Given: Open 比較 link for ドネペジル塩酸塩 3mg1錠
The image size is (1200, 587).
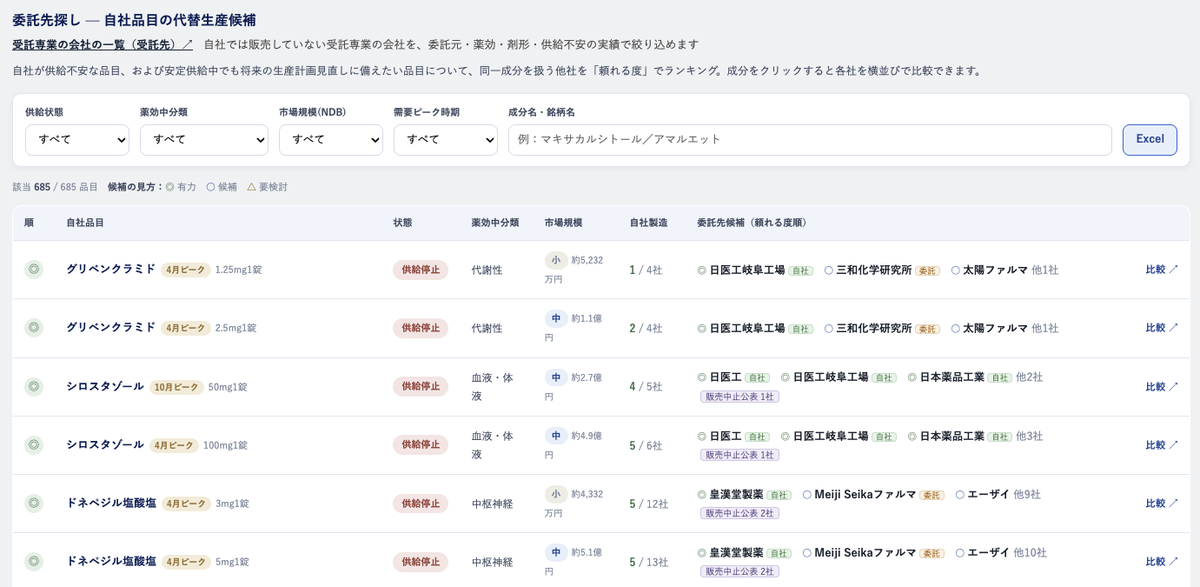Looking at the screenshot, I should [x=1162, y=503].
